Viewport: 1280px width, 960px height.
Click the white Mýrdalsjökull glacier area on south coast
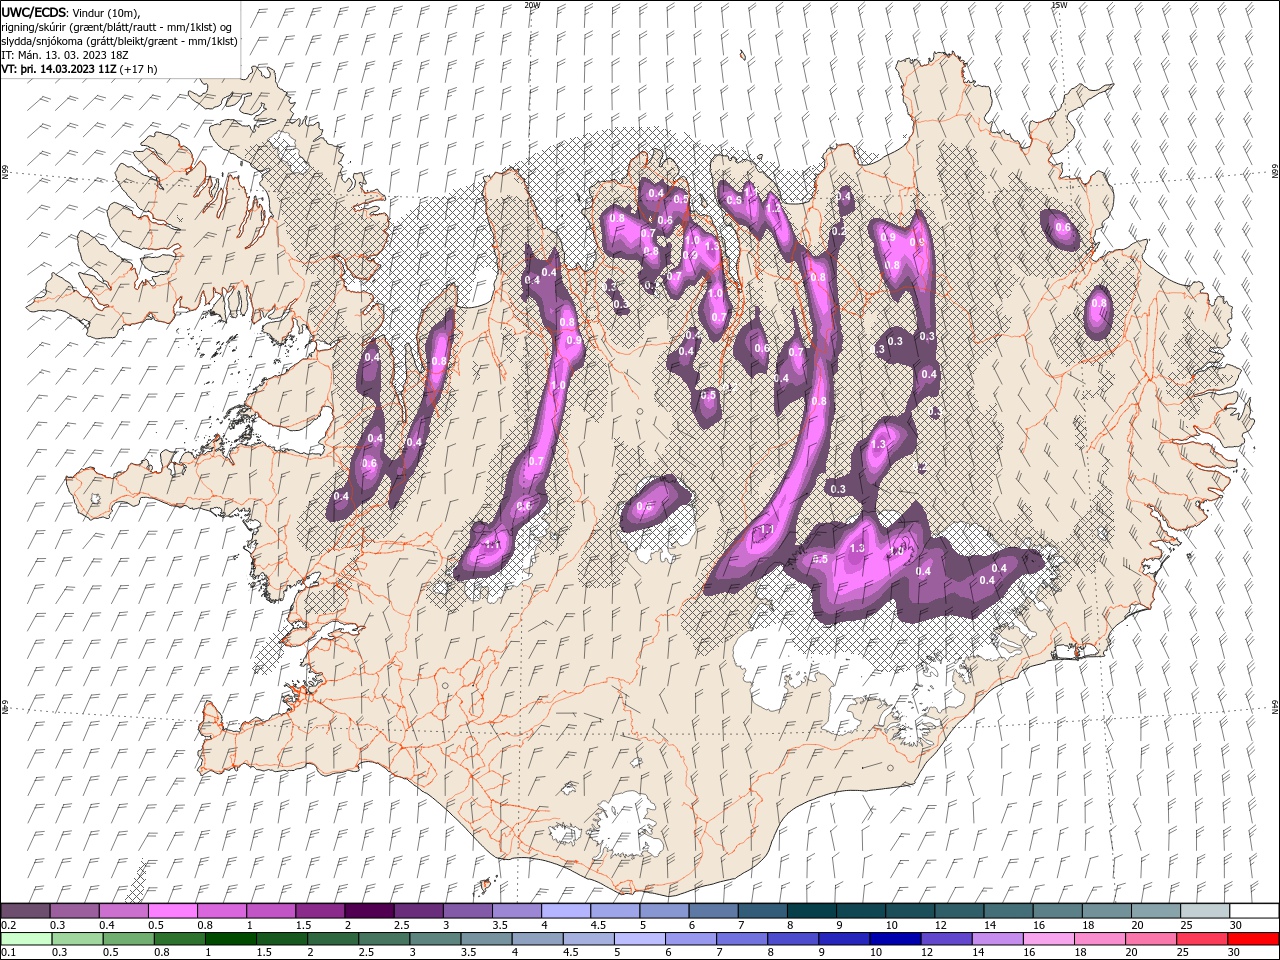coord(628,822)
